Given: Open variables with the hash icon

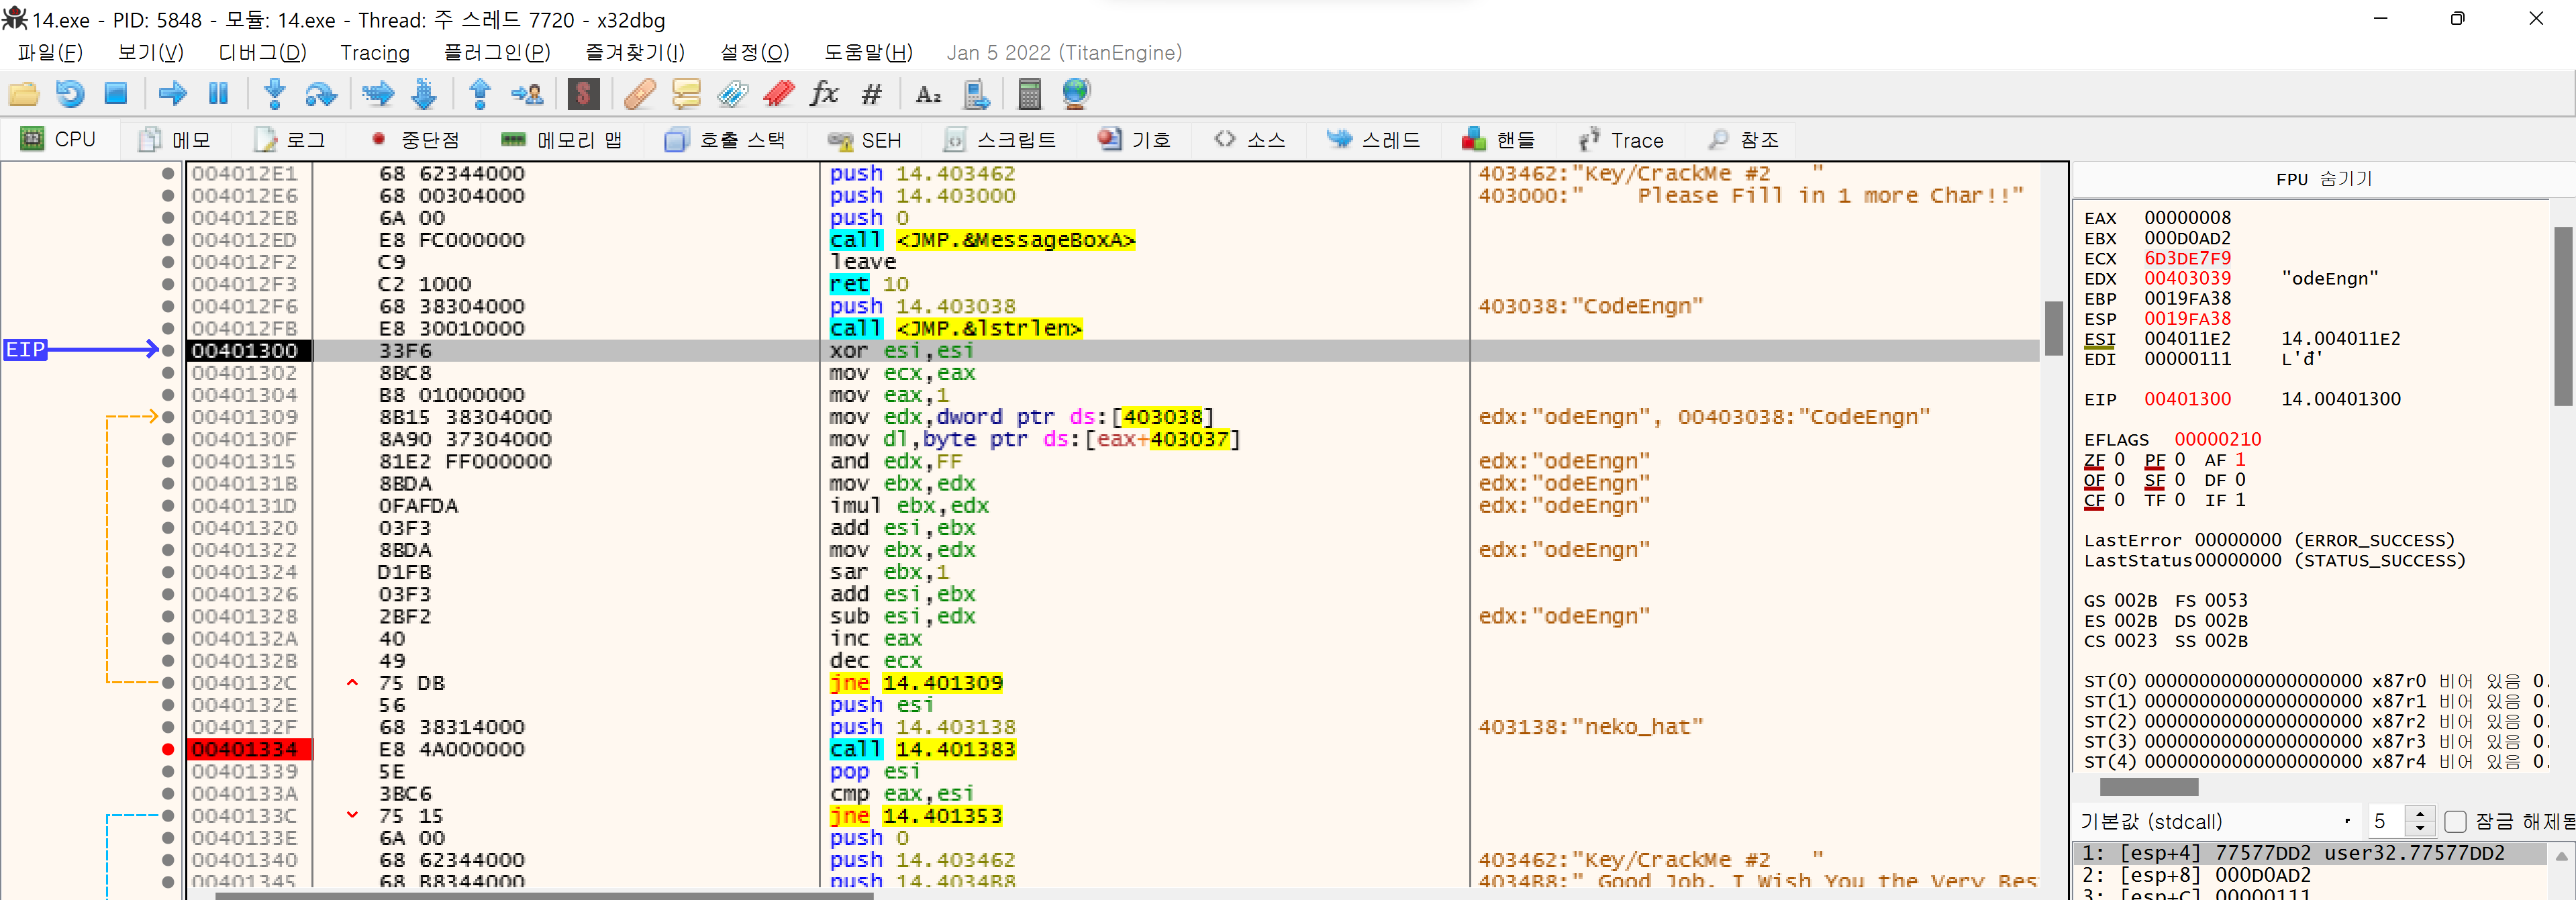Looking at the screenshot, I should (x=871, y=94).
